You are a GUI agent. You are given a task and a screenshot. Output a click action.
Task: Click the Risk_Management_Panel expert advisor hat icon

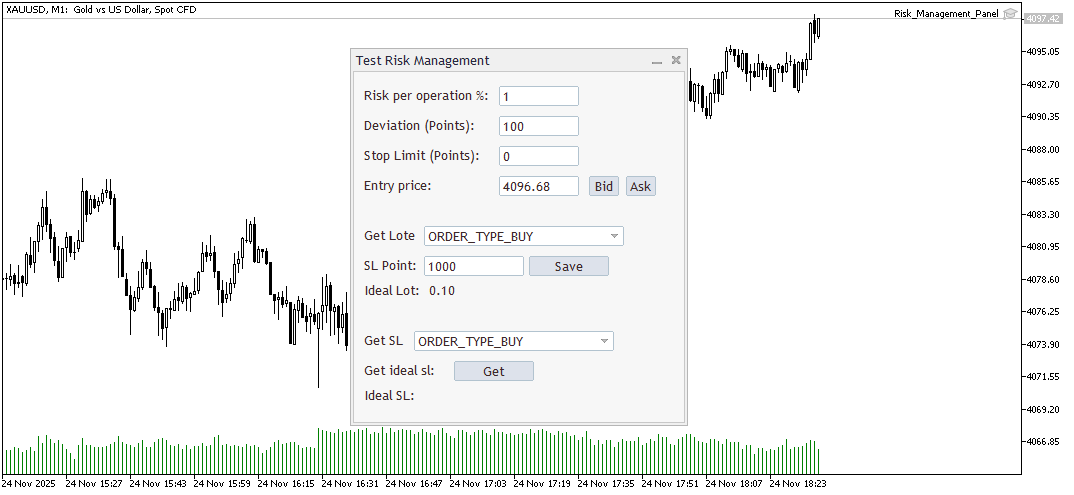click(x=1010, y=14)
